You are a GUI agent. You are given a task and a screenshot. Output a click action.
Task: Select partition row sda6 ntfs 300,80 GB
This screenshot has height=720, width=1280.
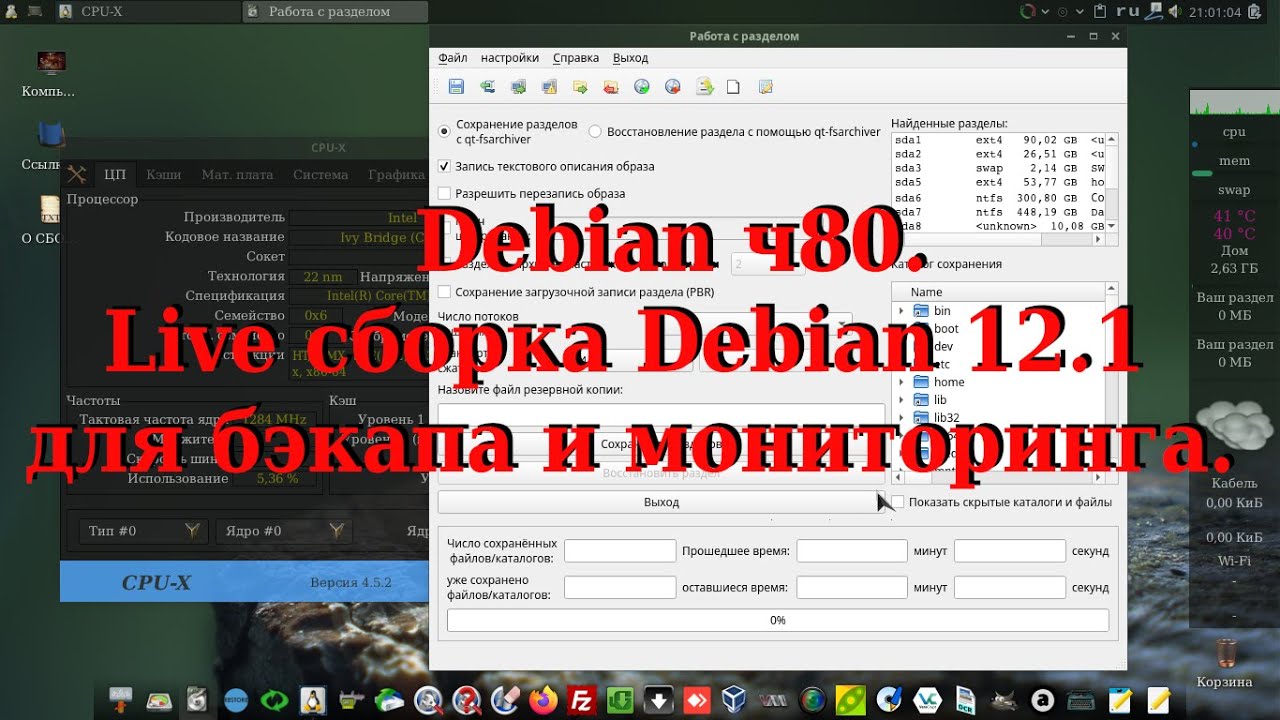(x=998, y=198)
